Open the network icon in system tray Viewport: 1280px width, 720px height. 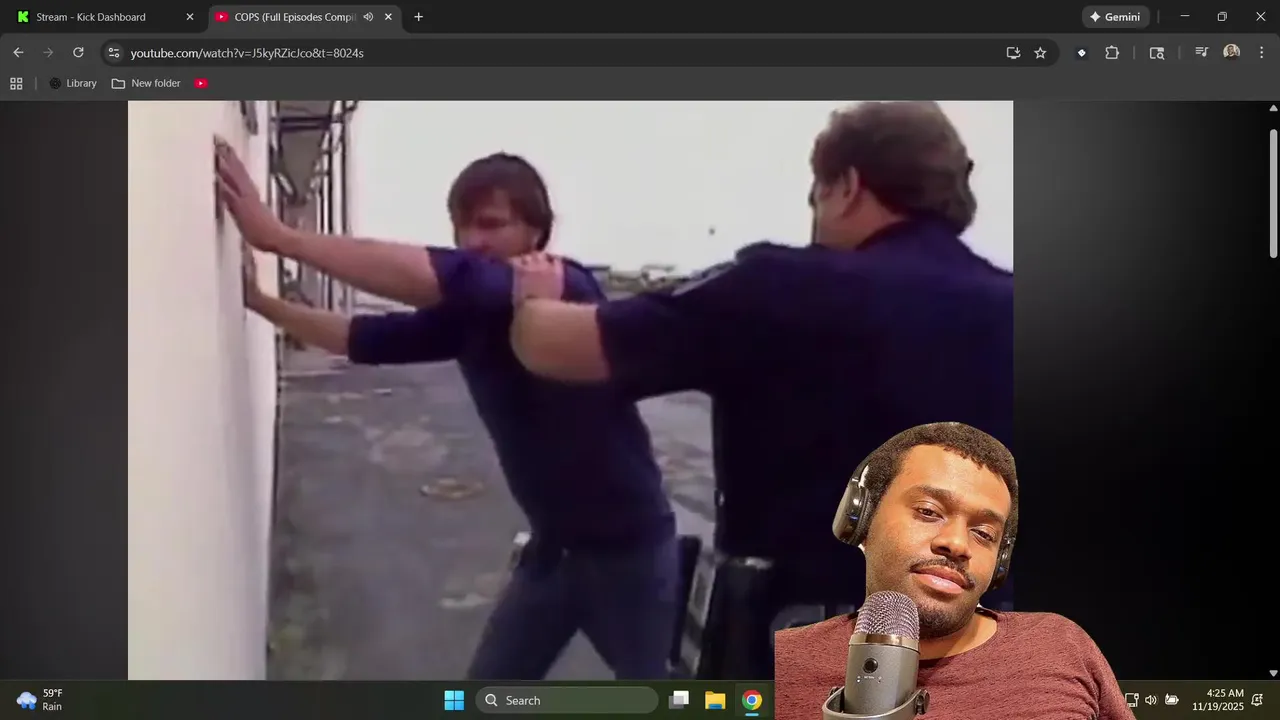(1131, 700)
